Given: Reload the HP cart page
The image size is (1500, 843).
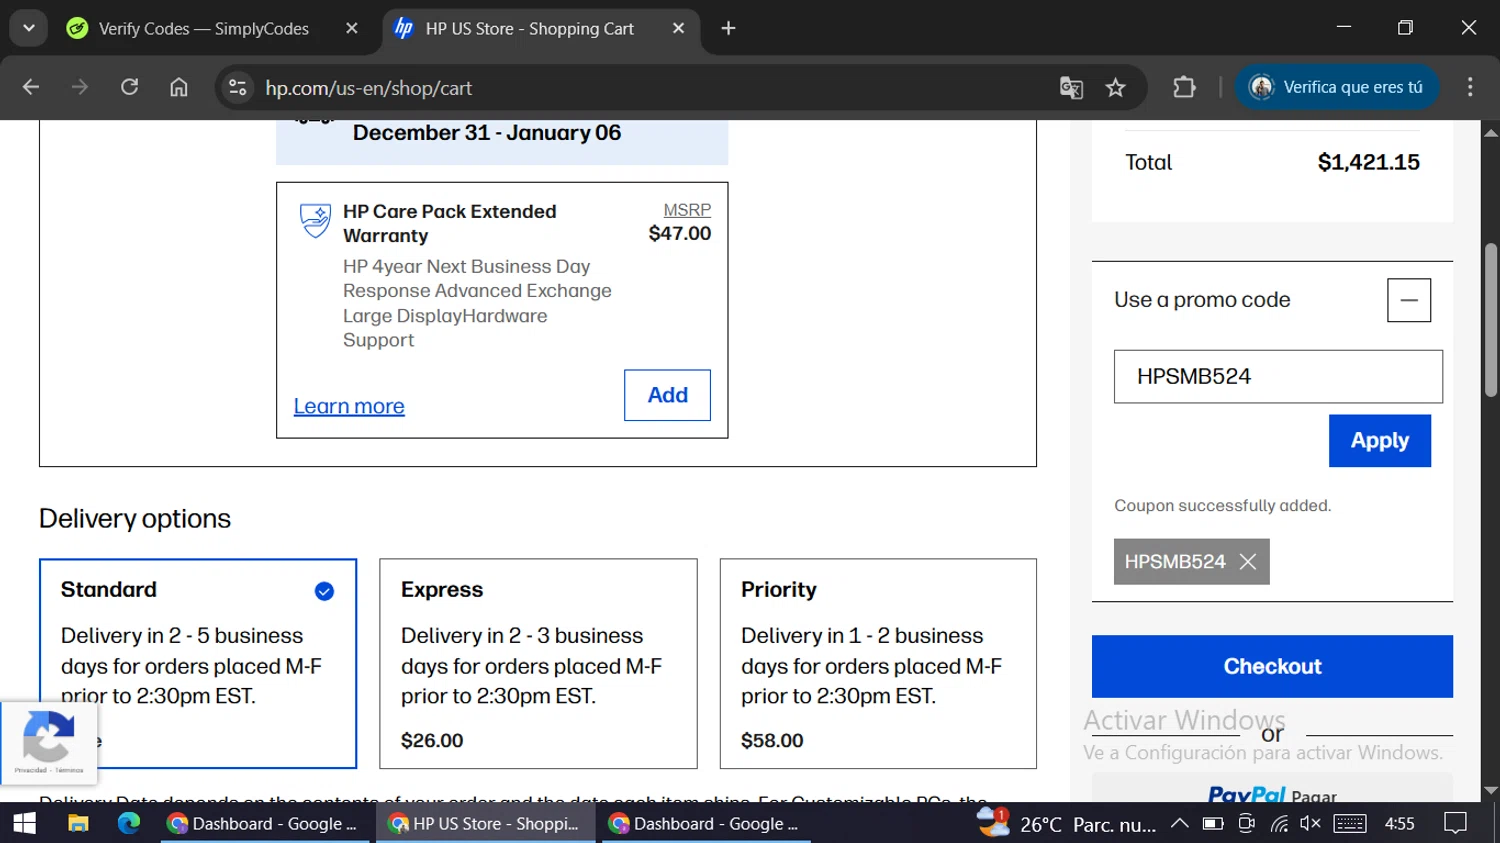Looking at the screenshot, I should (129, 88).
